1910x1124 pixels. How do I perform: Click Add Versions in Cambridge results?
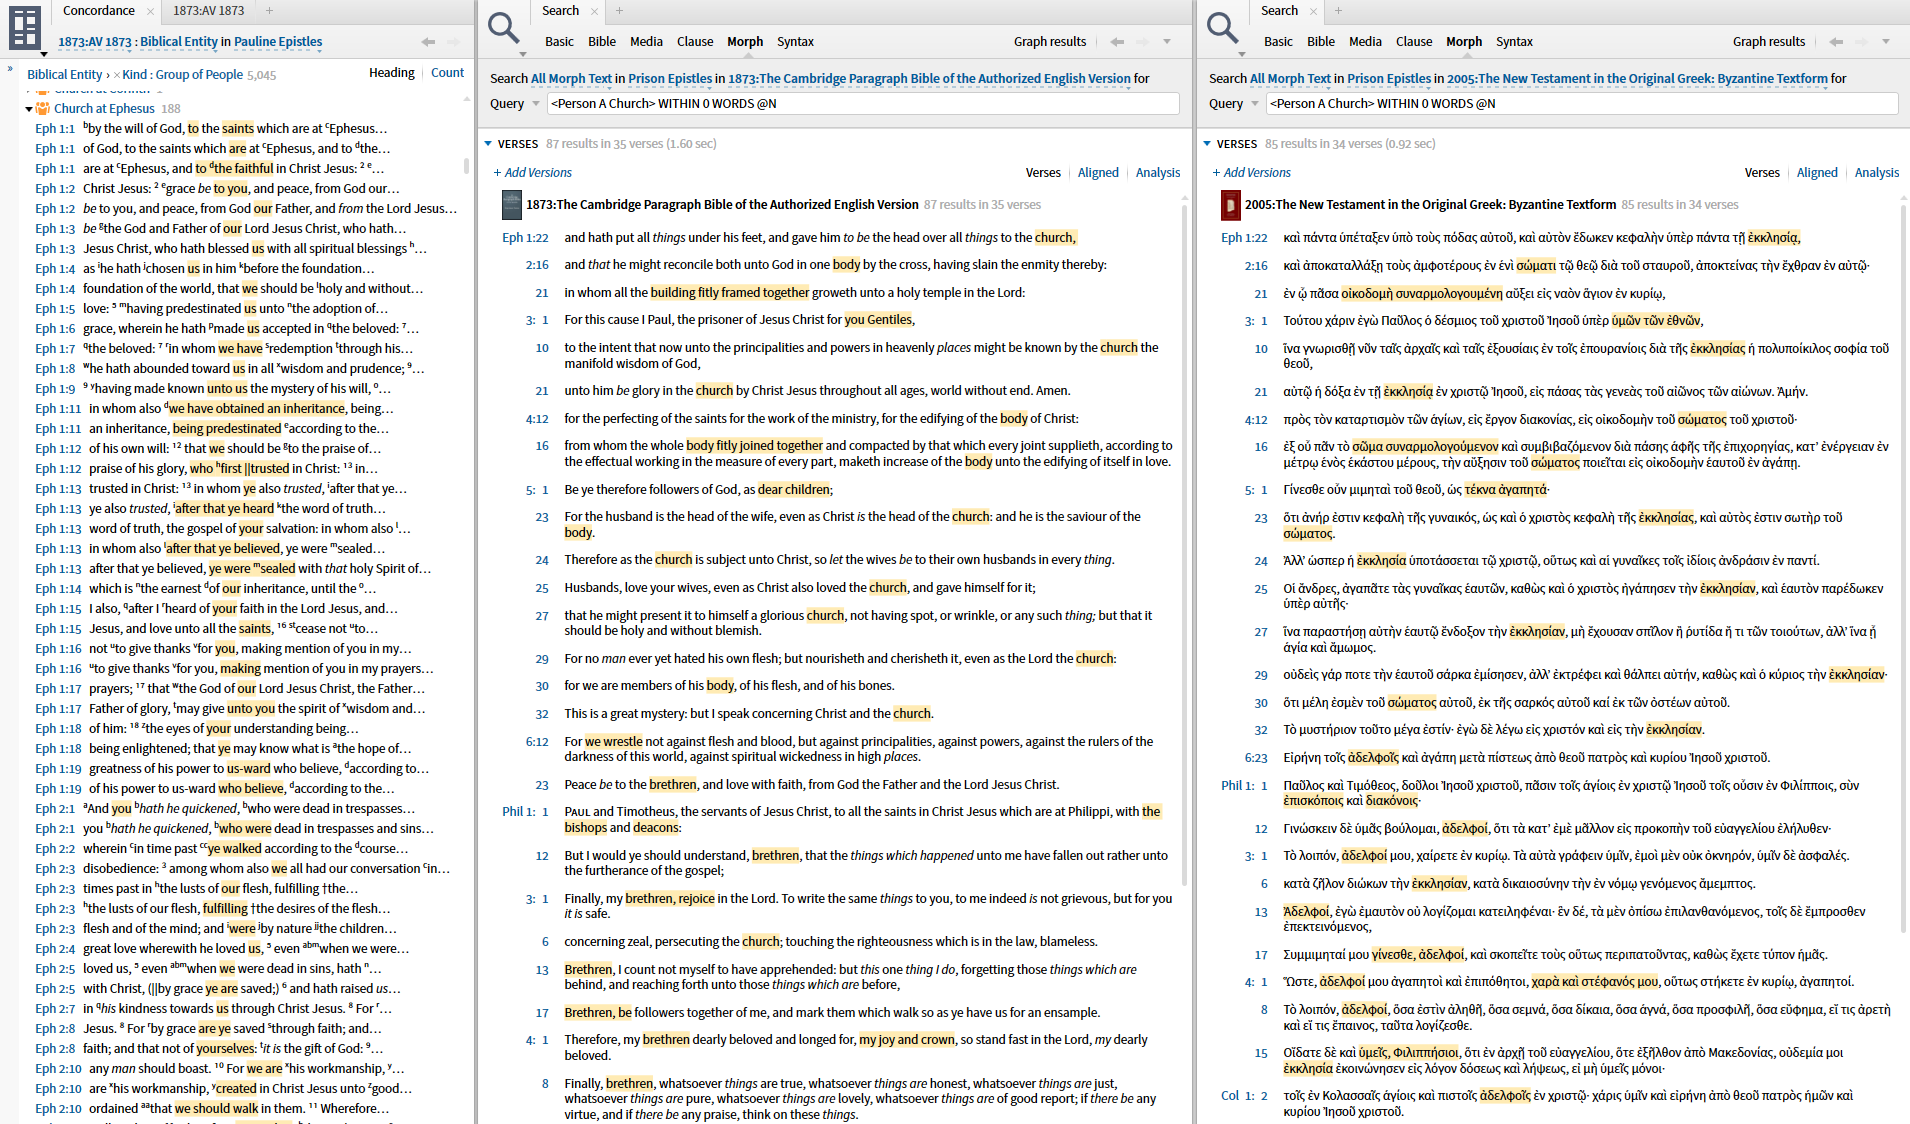coord(533,173)
